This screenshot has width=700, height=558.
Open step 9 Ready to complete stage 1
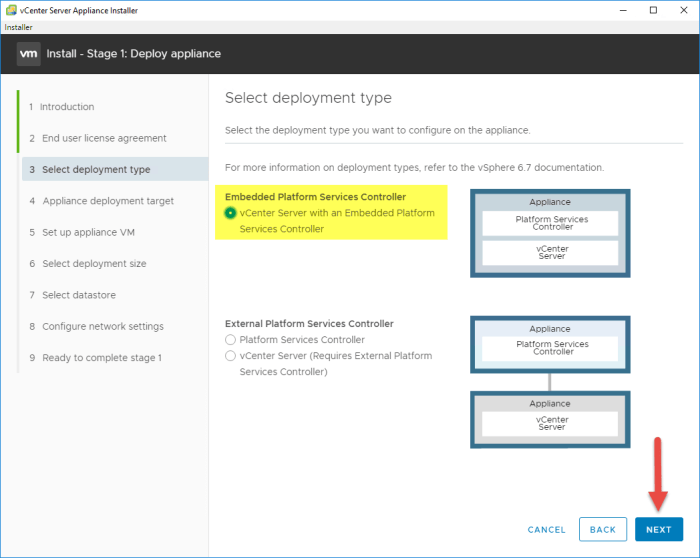96,358
